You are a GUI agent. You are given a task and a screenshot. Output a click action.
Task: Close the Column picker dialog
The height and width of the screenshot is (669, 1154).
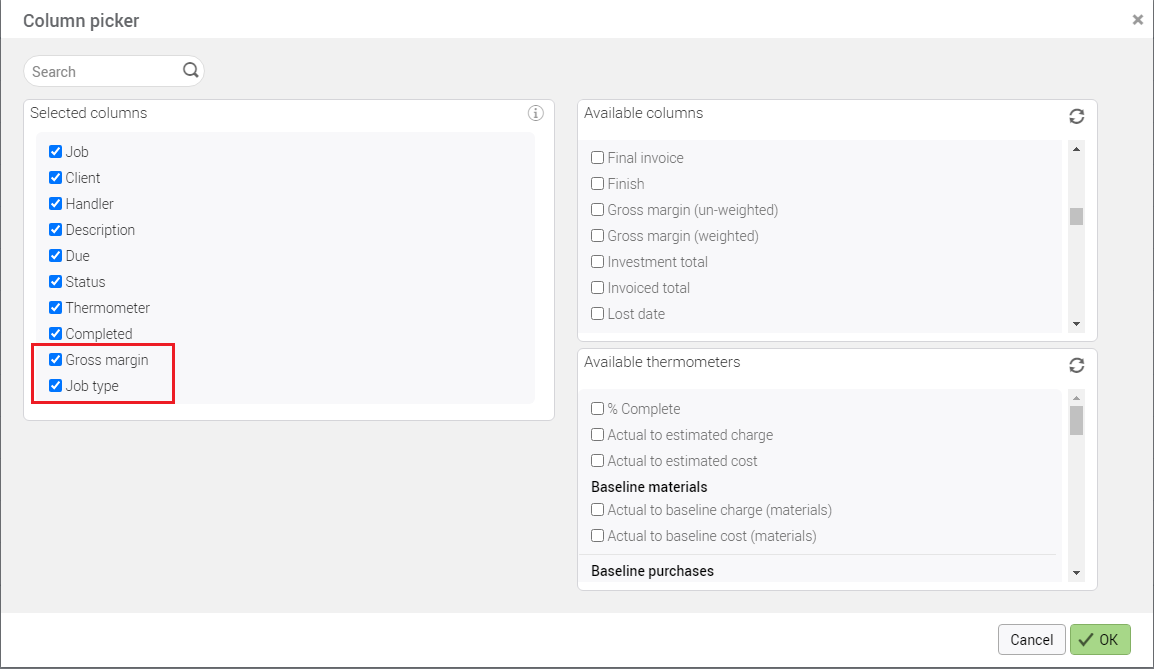pyautogui.click(x=1137, y=20)
